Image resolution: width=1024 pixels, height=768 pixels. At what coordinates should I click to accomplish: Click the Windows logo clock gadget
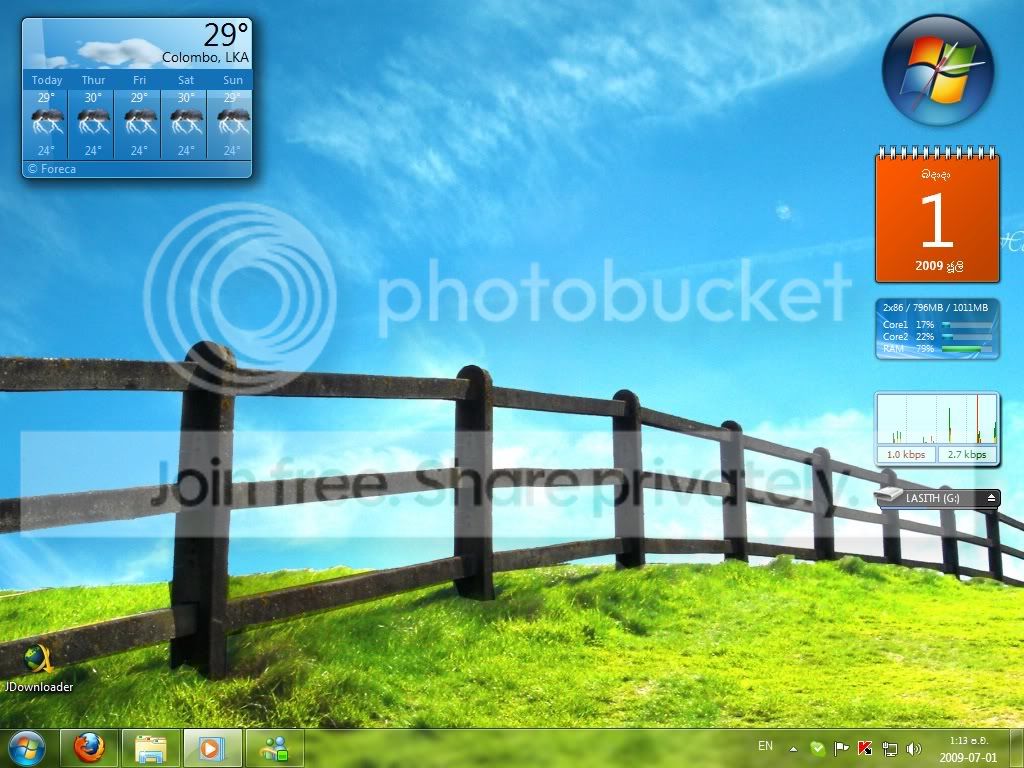(x=937, y=70)
